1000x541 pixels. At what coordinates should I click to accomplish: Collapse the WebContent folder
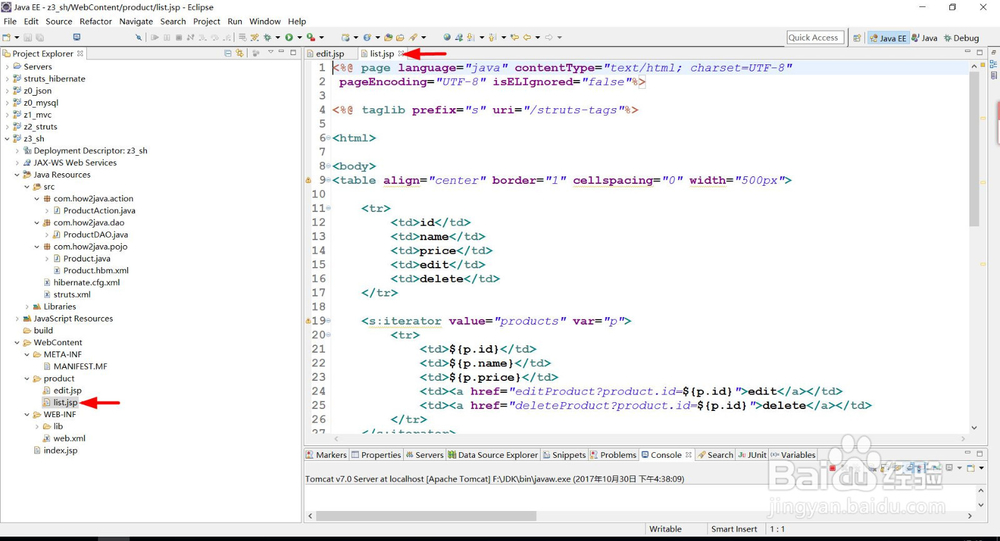(x=17, y=343)
